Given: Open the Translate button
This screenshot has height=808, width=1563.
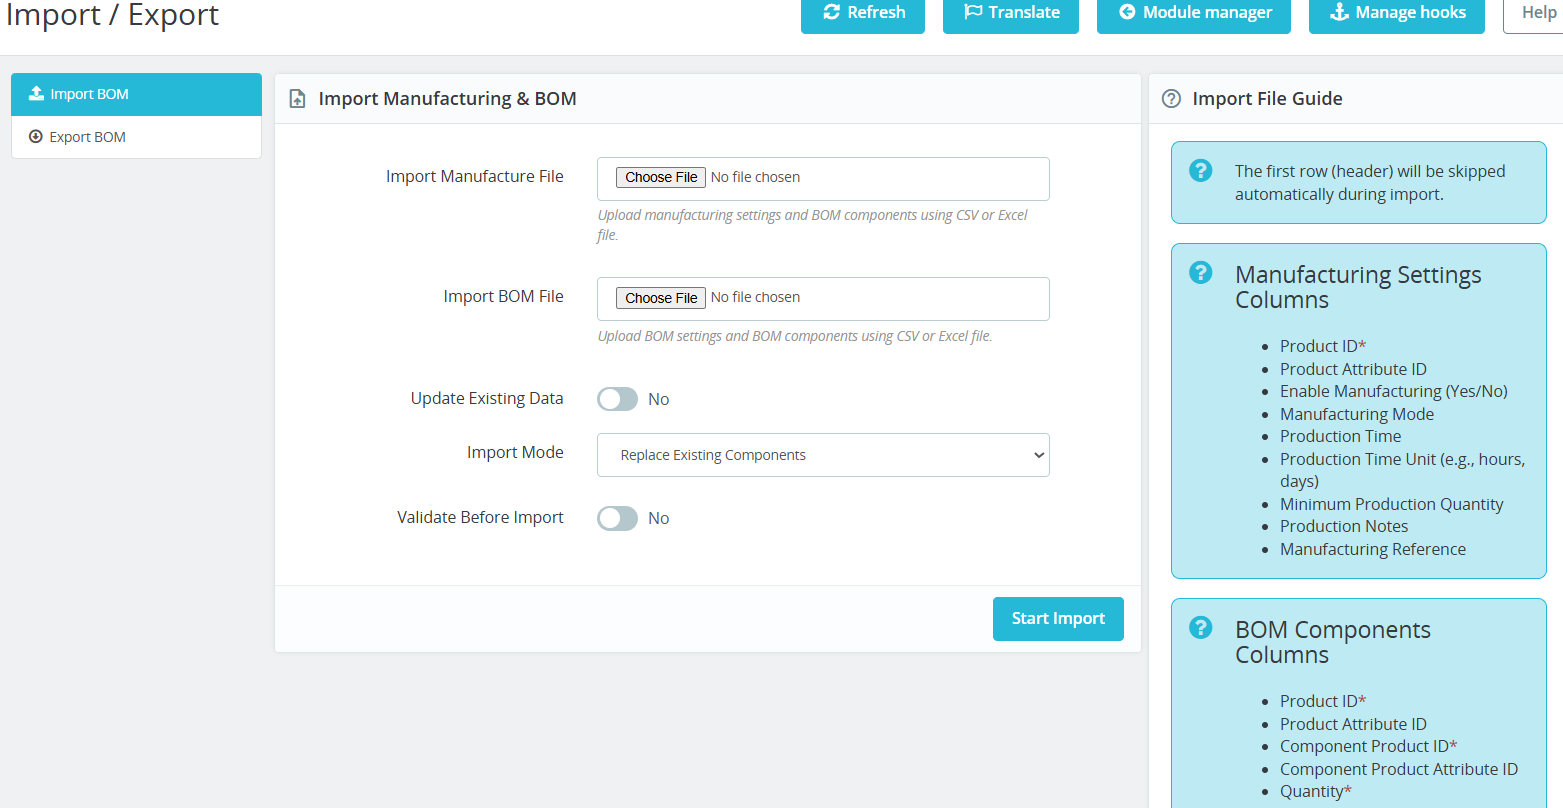Looking at the screenshot, I should [x=1011, y=13].
